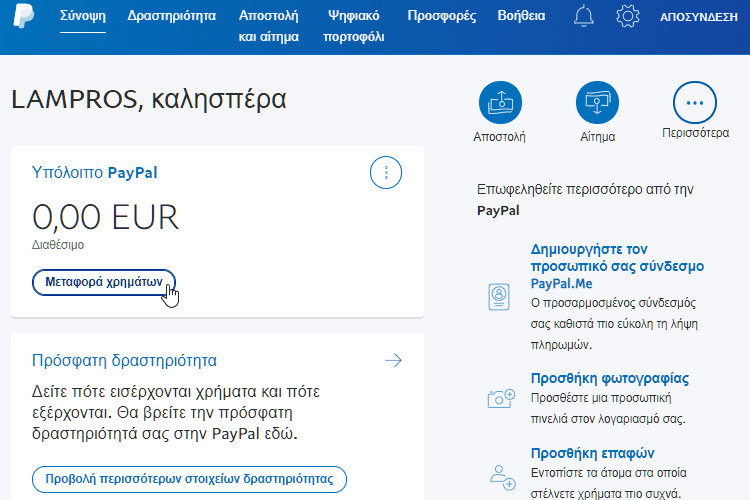
Task: Click the Προσθέστε μια προσωπική πινελιά description
Action: [608, 409]
